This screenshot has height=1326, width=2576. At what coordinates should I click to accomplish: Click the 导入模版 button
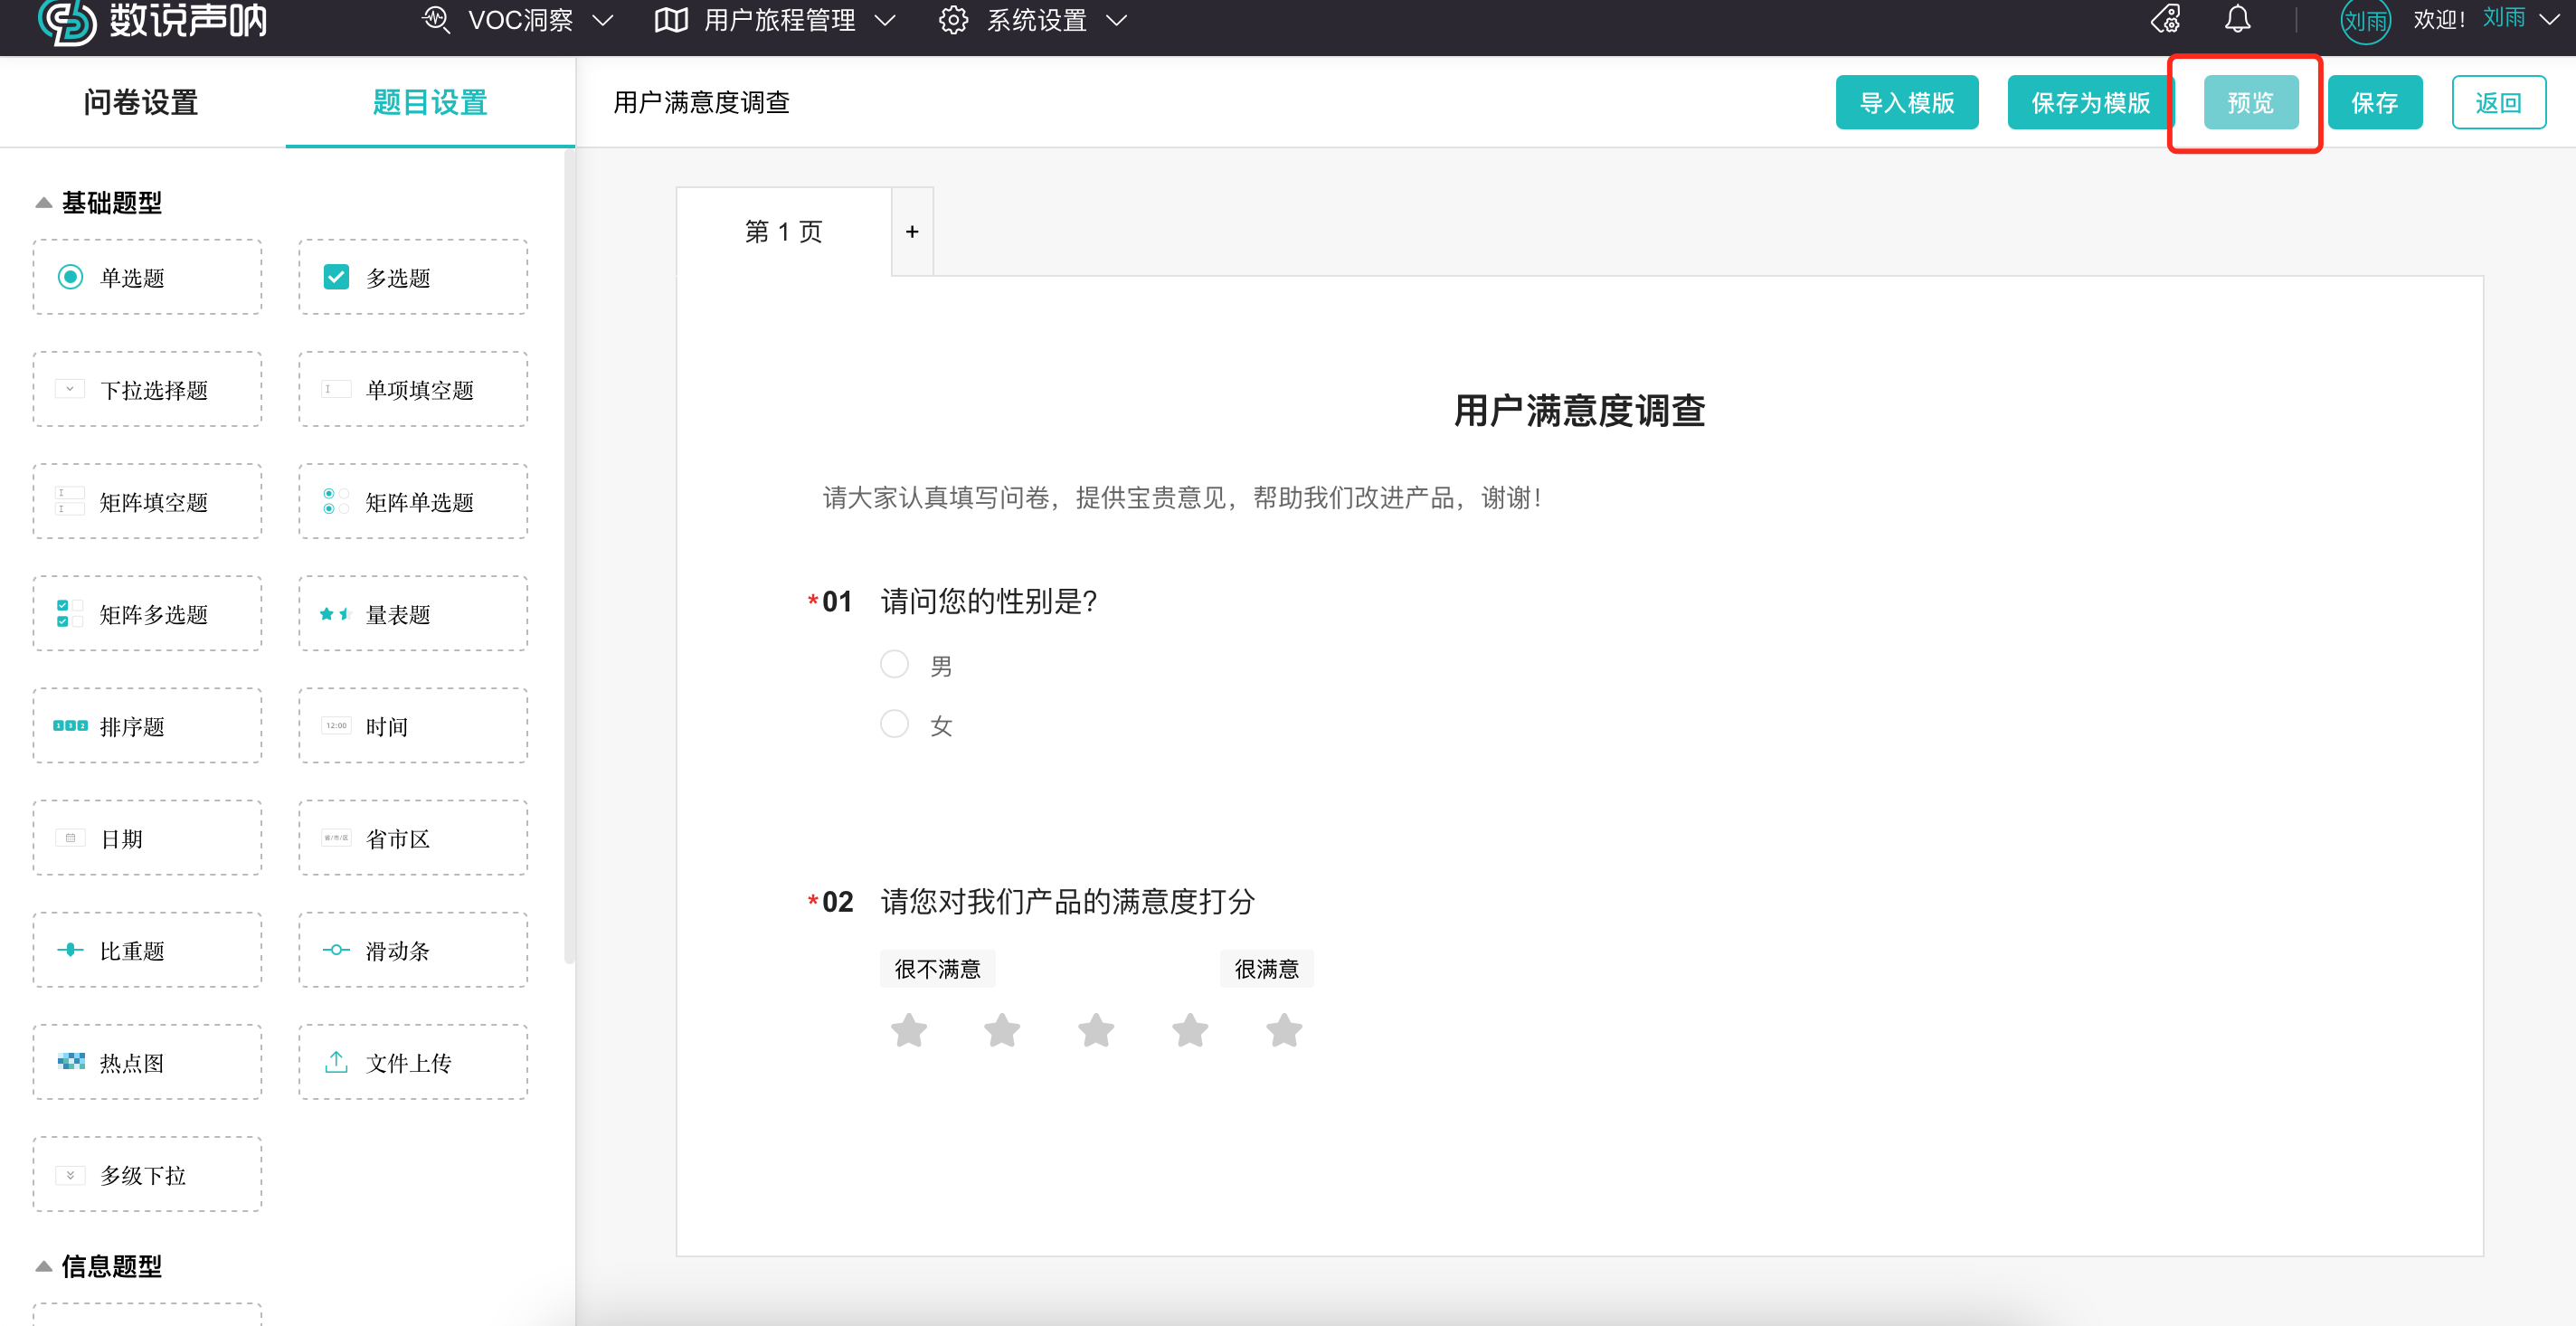coord(1906,102)
